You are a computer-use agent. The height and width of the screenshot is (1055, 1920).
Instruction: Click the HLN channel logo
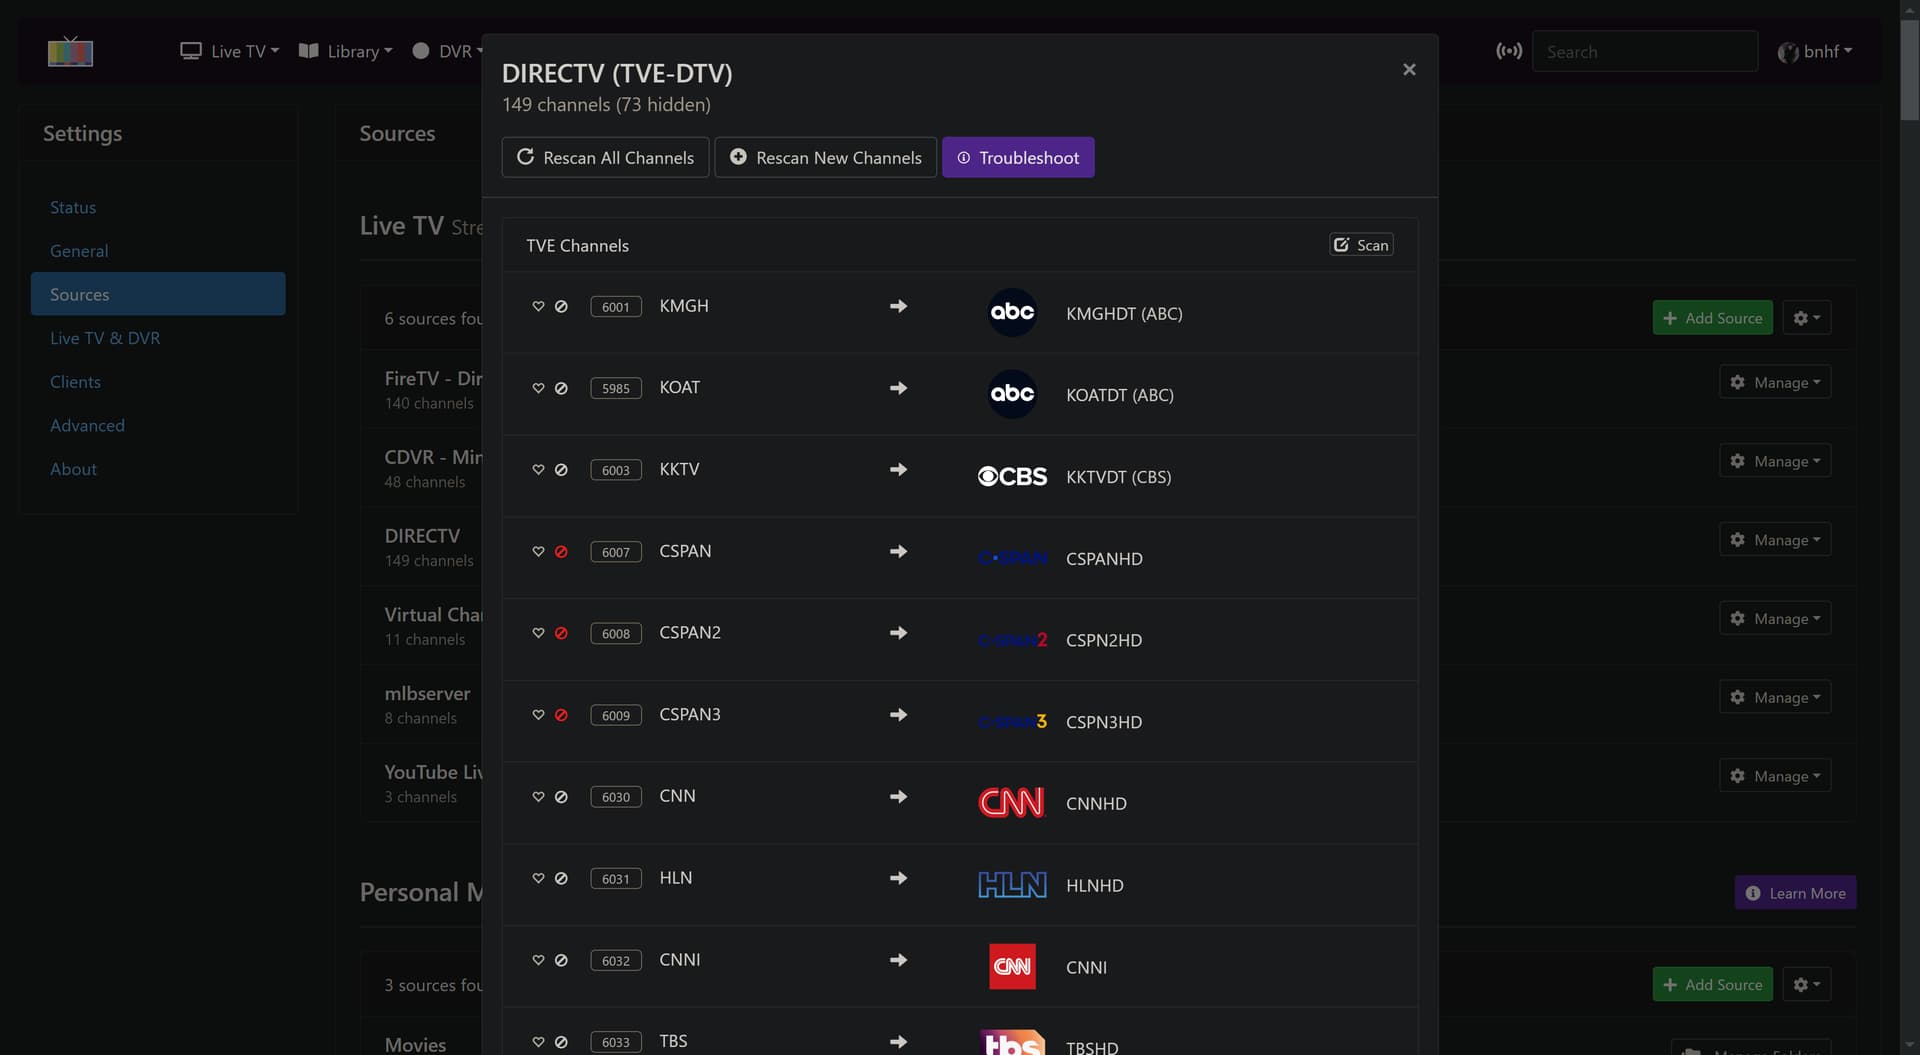1011,885
